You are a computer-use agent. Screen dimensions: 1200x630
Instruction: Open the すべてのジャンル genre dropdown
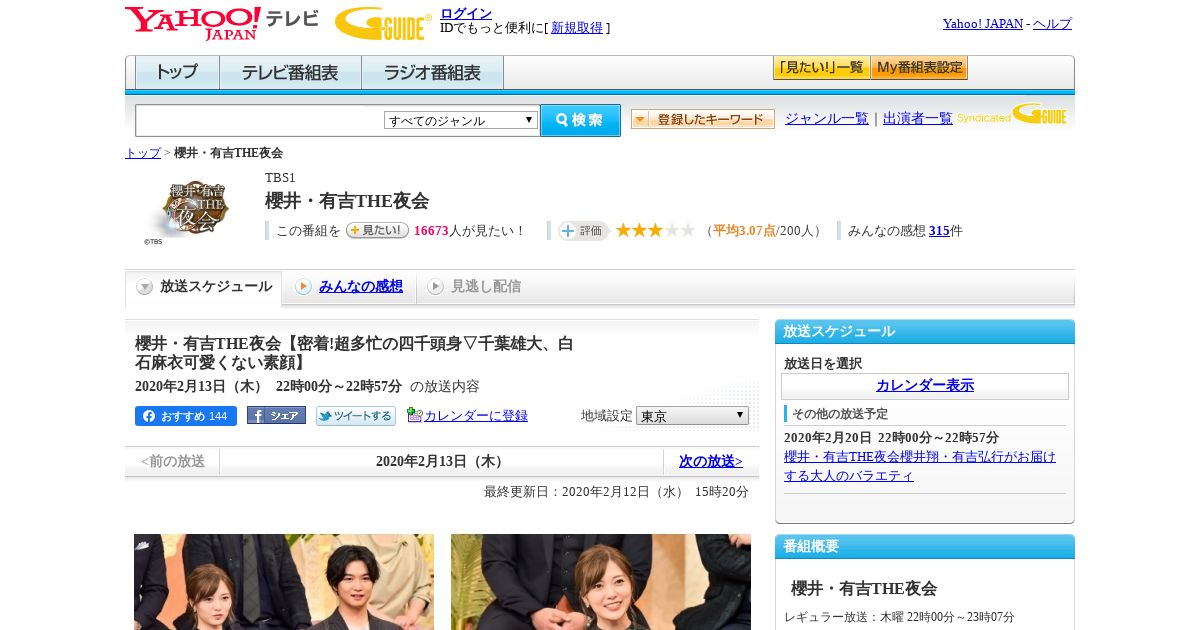pyautogui.click(x=461, y=120)
